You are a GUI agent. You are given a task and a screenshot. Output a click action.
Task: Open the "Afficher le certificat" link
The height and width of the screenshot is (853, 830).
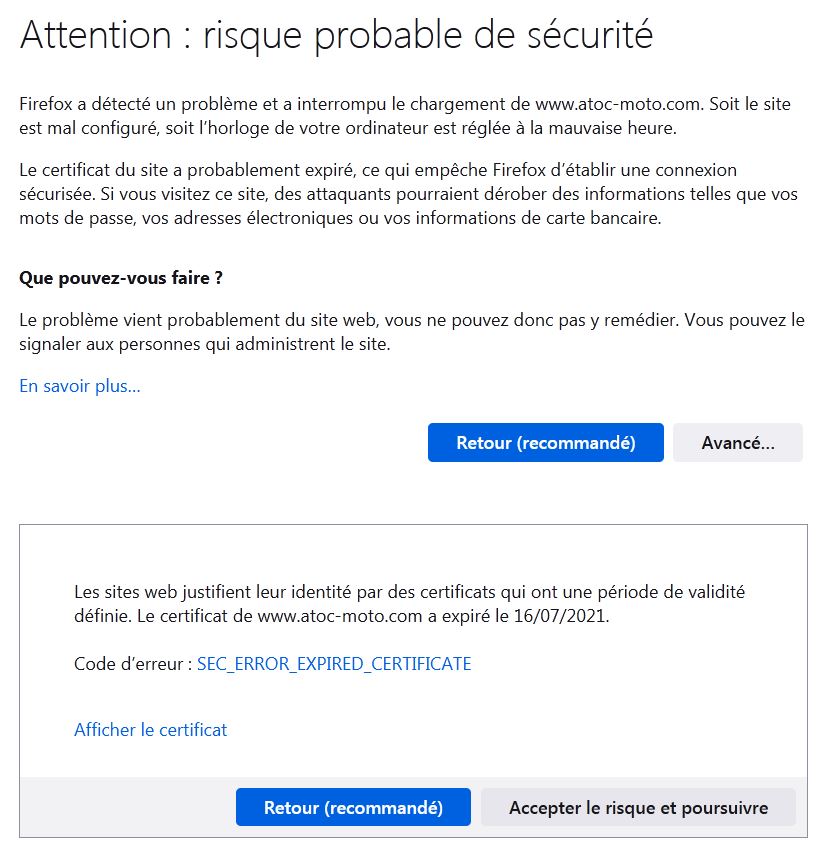pos(150,730)
